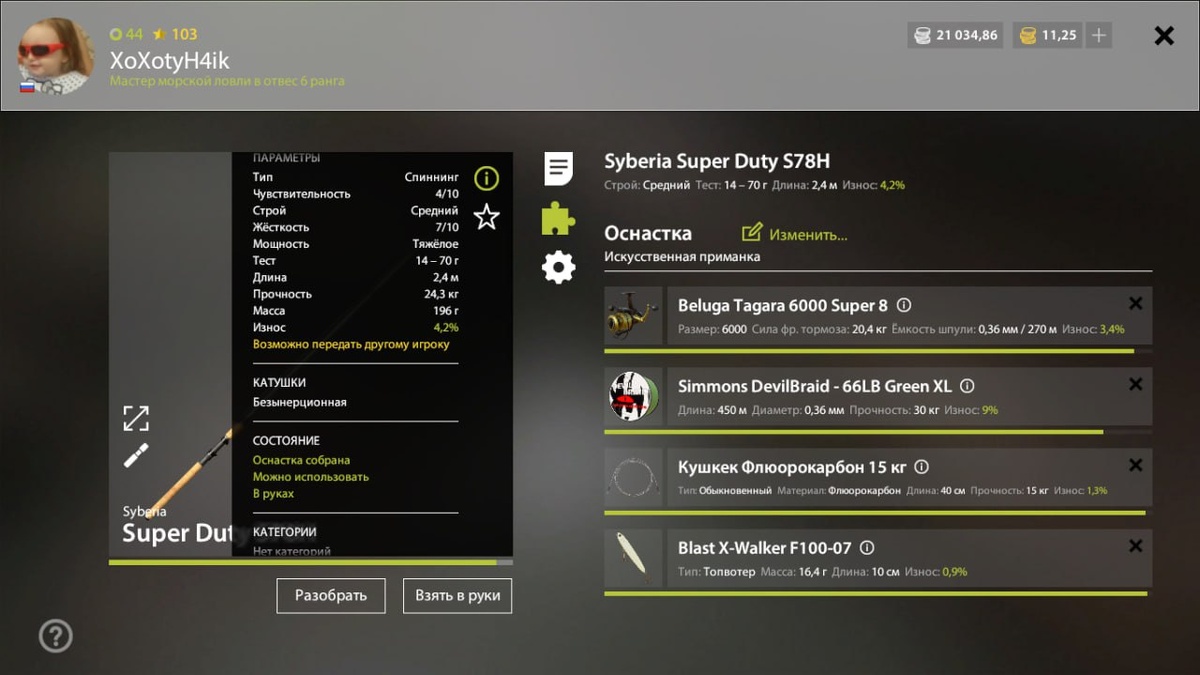Click the Russian flag under avatar

(27, 87)
